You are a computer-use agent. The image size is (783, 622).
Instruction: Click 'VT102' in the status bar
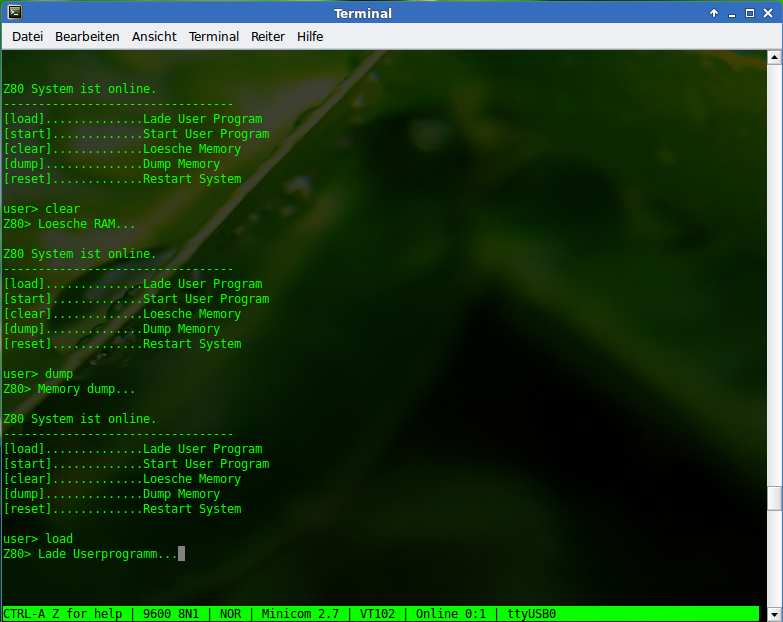point(377,614)
